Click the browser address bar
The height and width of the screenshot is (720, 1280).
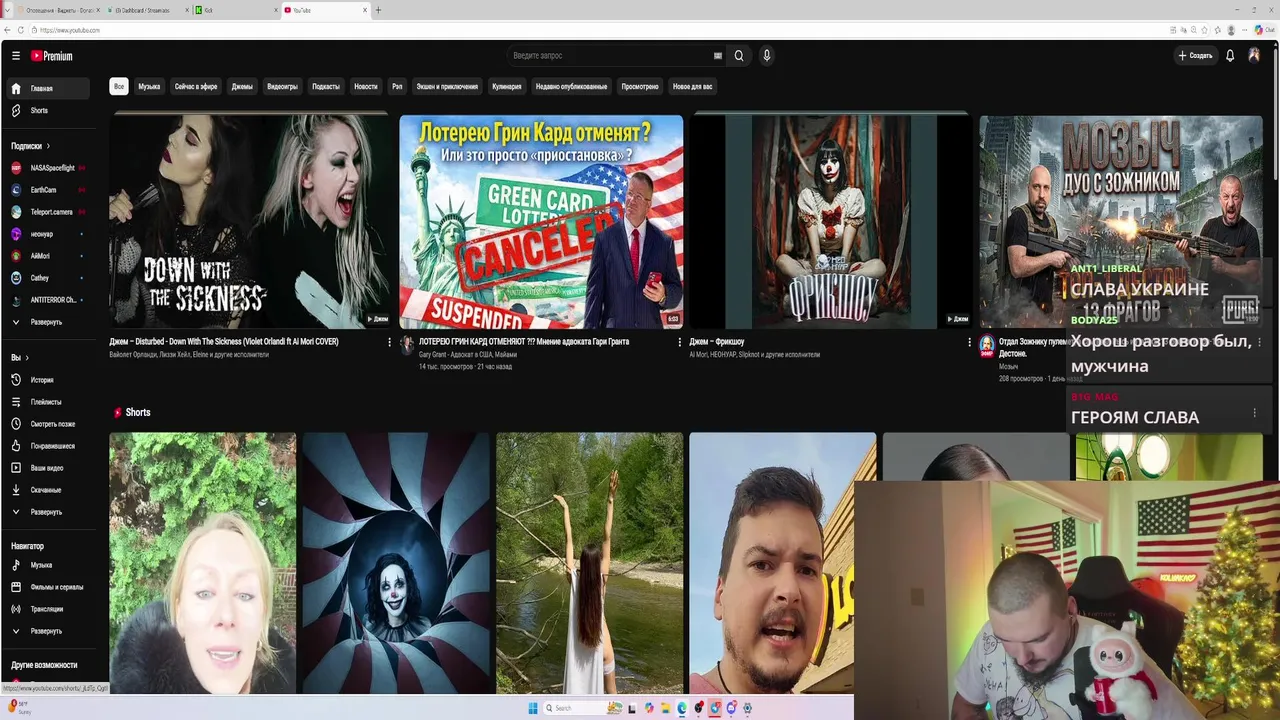point(600,30)
